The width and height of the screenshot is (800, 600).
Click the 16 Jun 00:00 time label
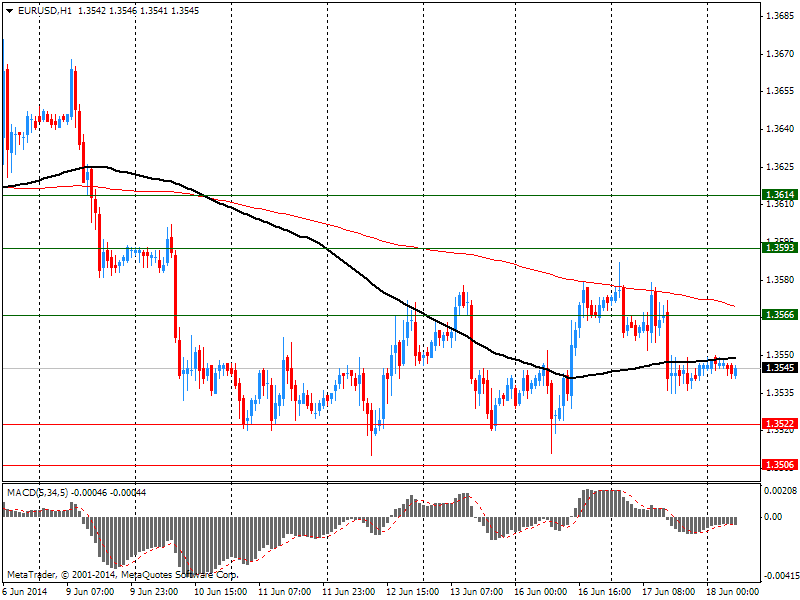point(541,592)
